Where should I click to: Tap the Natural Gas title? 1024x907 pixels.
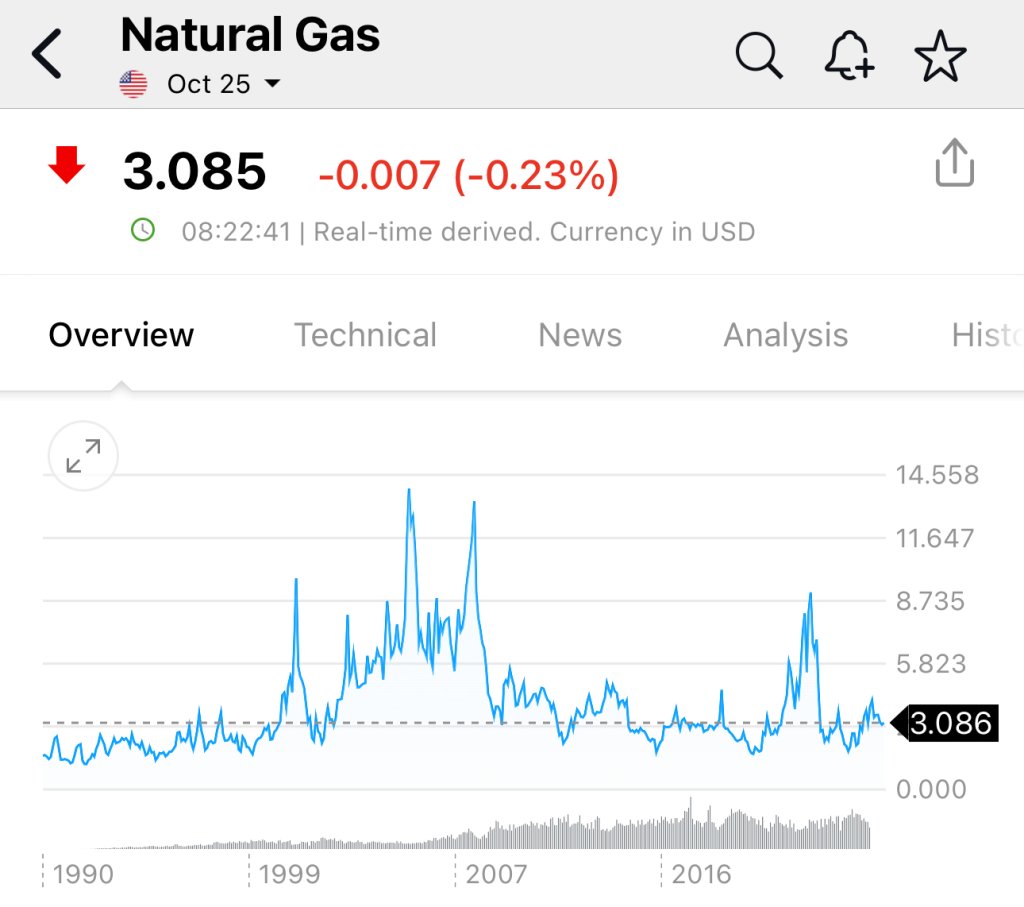(x=250, y=35)
